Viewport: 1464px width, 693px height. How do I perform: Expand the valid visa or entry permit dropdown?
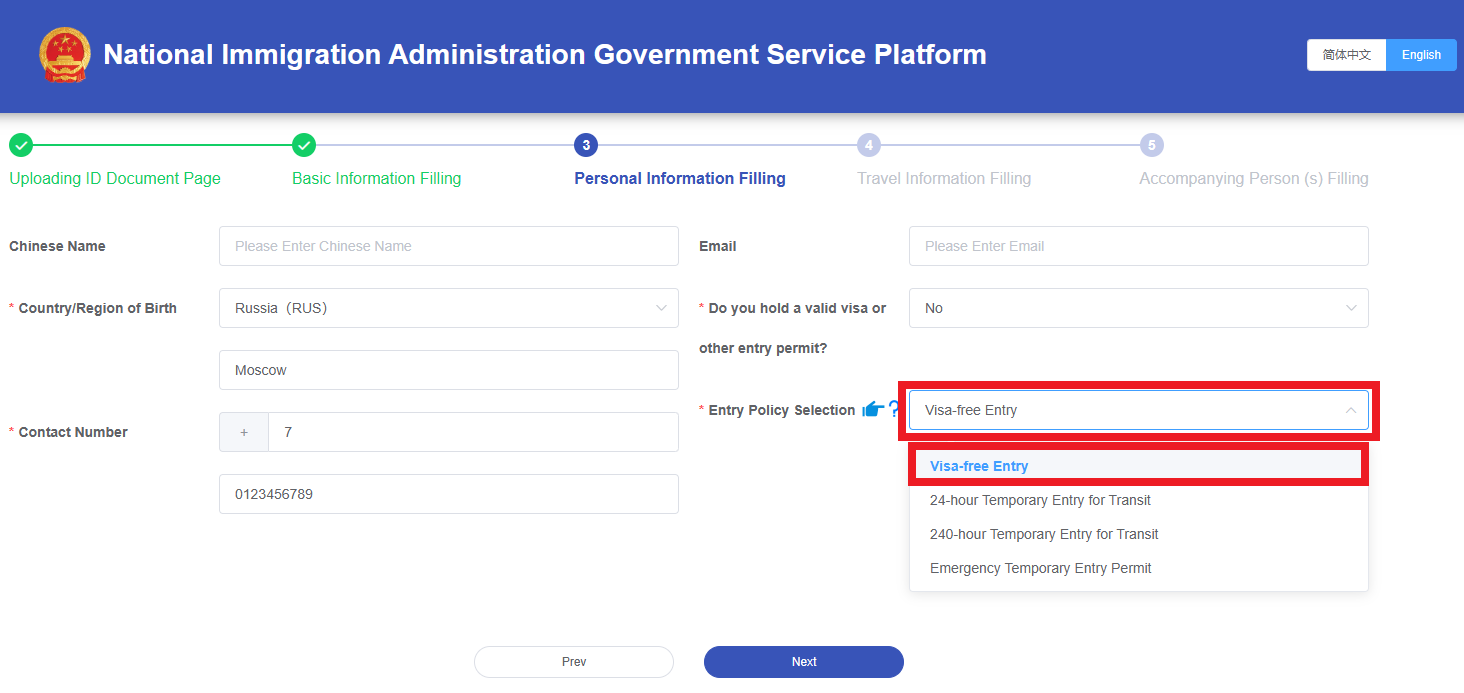(1138, 308)
